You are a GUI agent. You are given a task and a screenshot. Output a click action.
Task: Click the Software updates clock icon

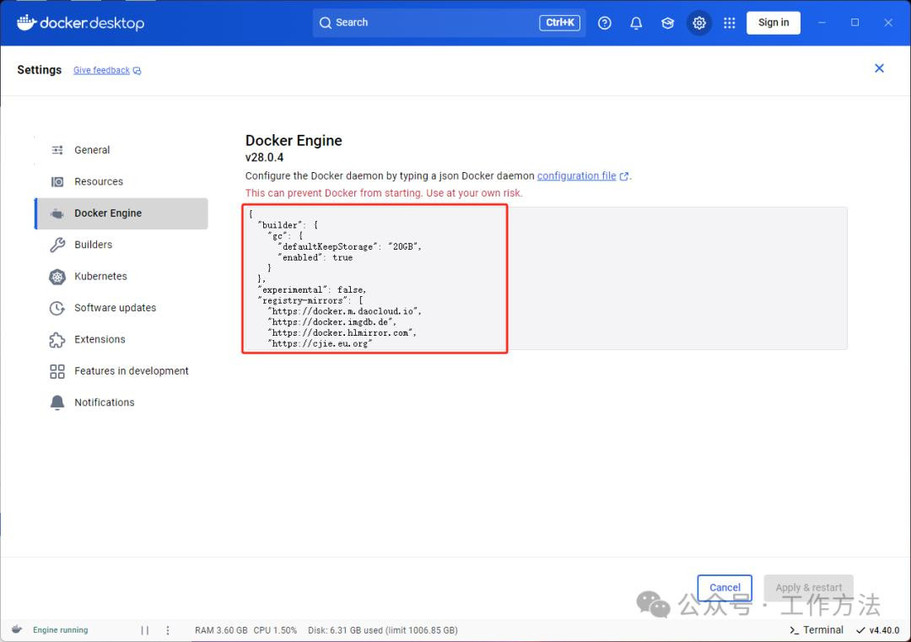57,308
